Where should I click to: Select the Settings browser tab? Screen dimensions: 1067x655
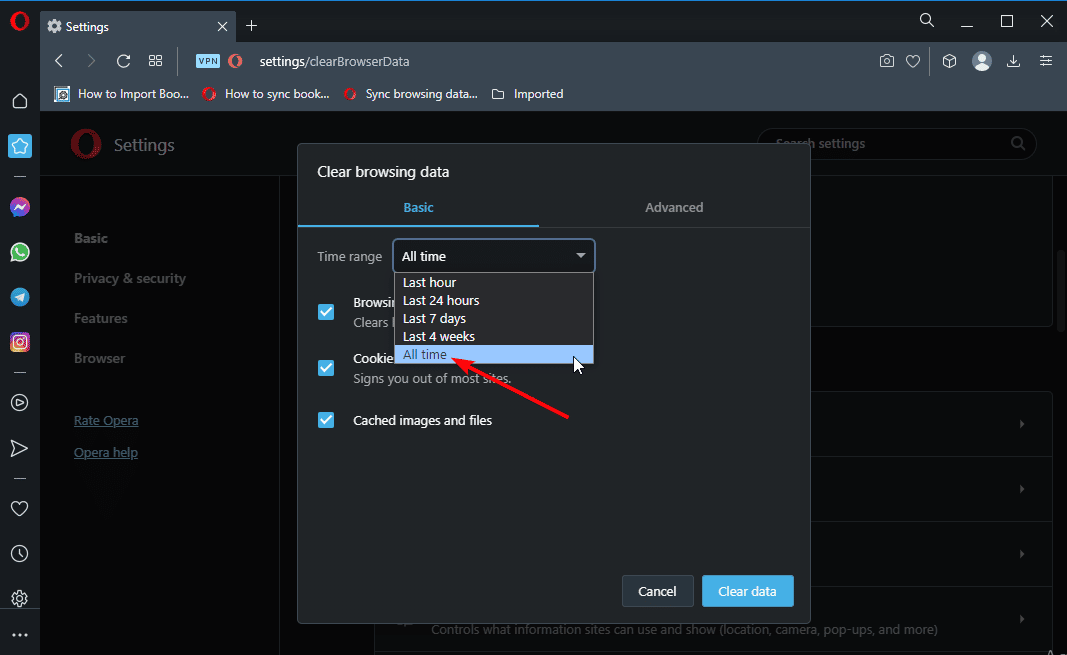click(137, 27)
